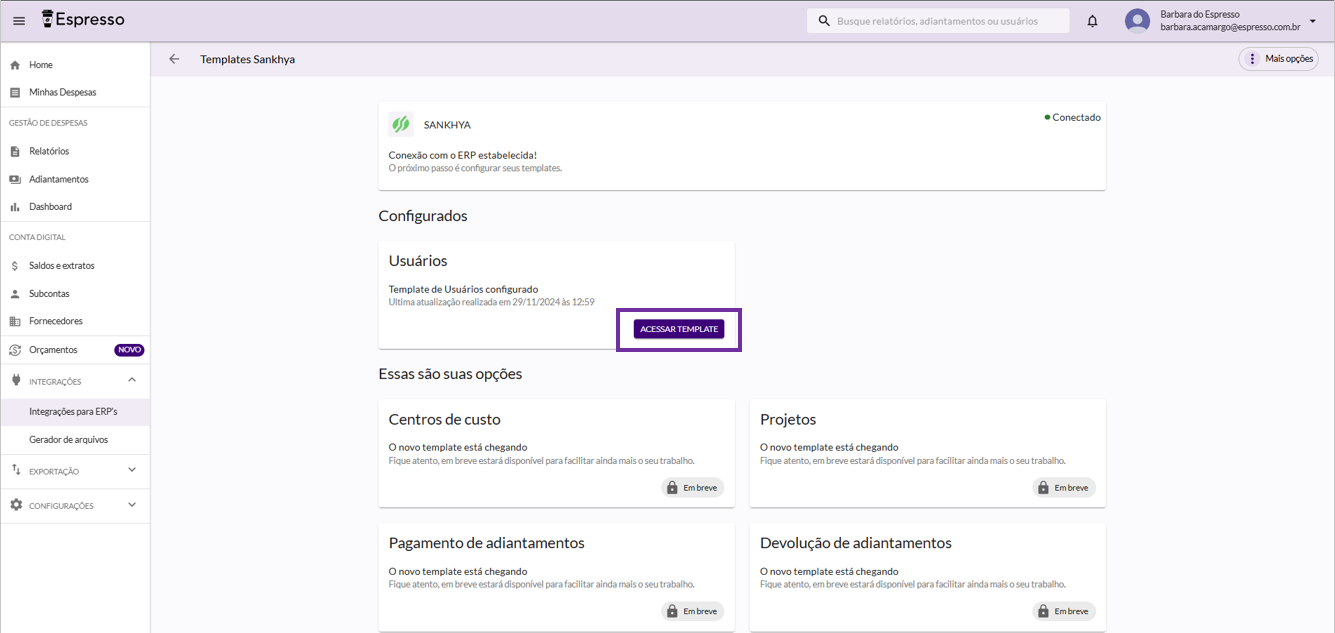Select Integrações para ERP's
This screenshot has height=633, width=1335.
[x=75, y=411]
